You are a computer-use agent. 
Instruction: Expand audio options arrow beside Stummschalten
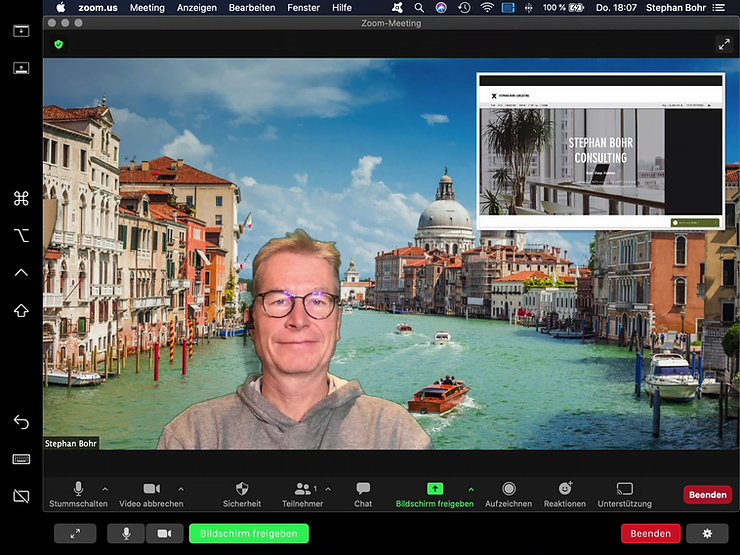click(106, 488)
